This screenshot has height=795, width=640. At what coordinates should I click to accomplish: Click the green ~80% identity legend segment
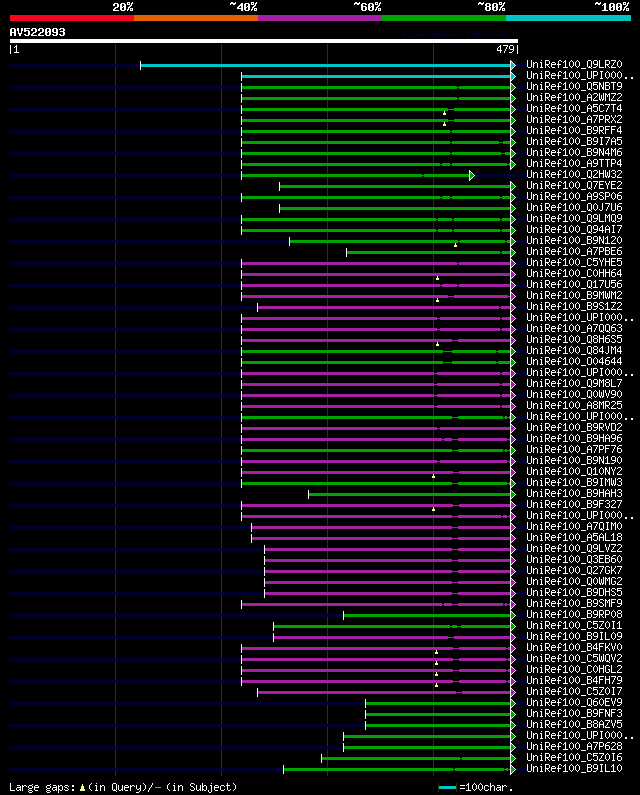pyautogui.click(x=444, y=18)
